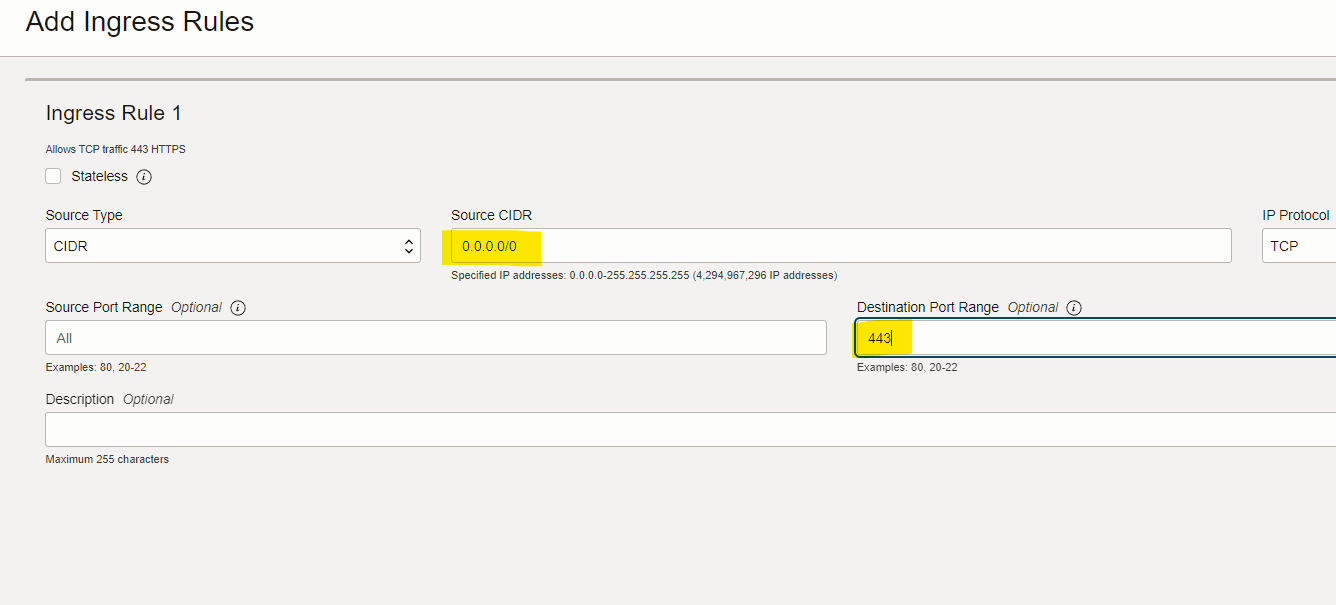Click the Source Type selector chevron arrows
The width and height of the screenshot is (1336, 605).
coord(408,245)
